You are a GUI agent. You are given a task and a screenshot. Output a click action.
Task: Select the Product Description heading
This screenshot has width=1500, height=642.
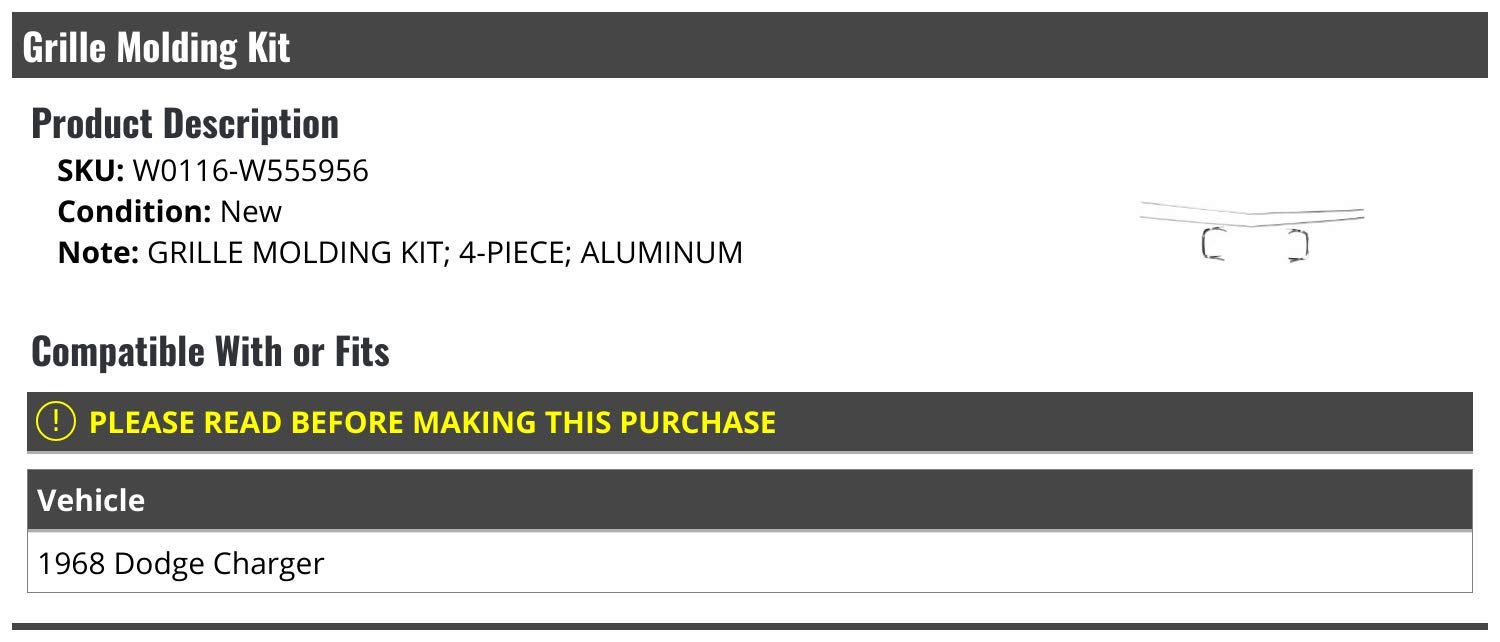185,123
